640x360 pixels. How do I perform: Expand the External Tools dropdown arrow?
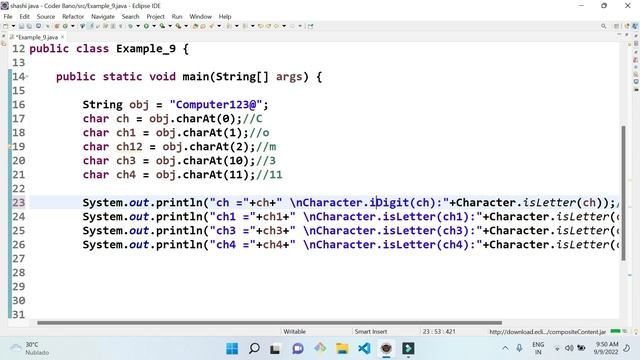(x=186, y=26)
